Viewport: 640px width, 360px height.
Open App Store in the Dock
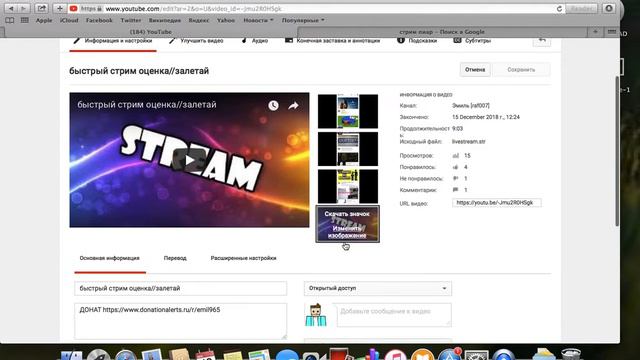449,354
